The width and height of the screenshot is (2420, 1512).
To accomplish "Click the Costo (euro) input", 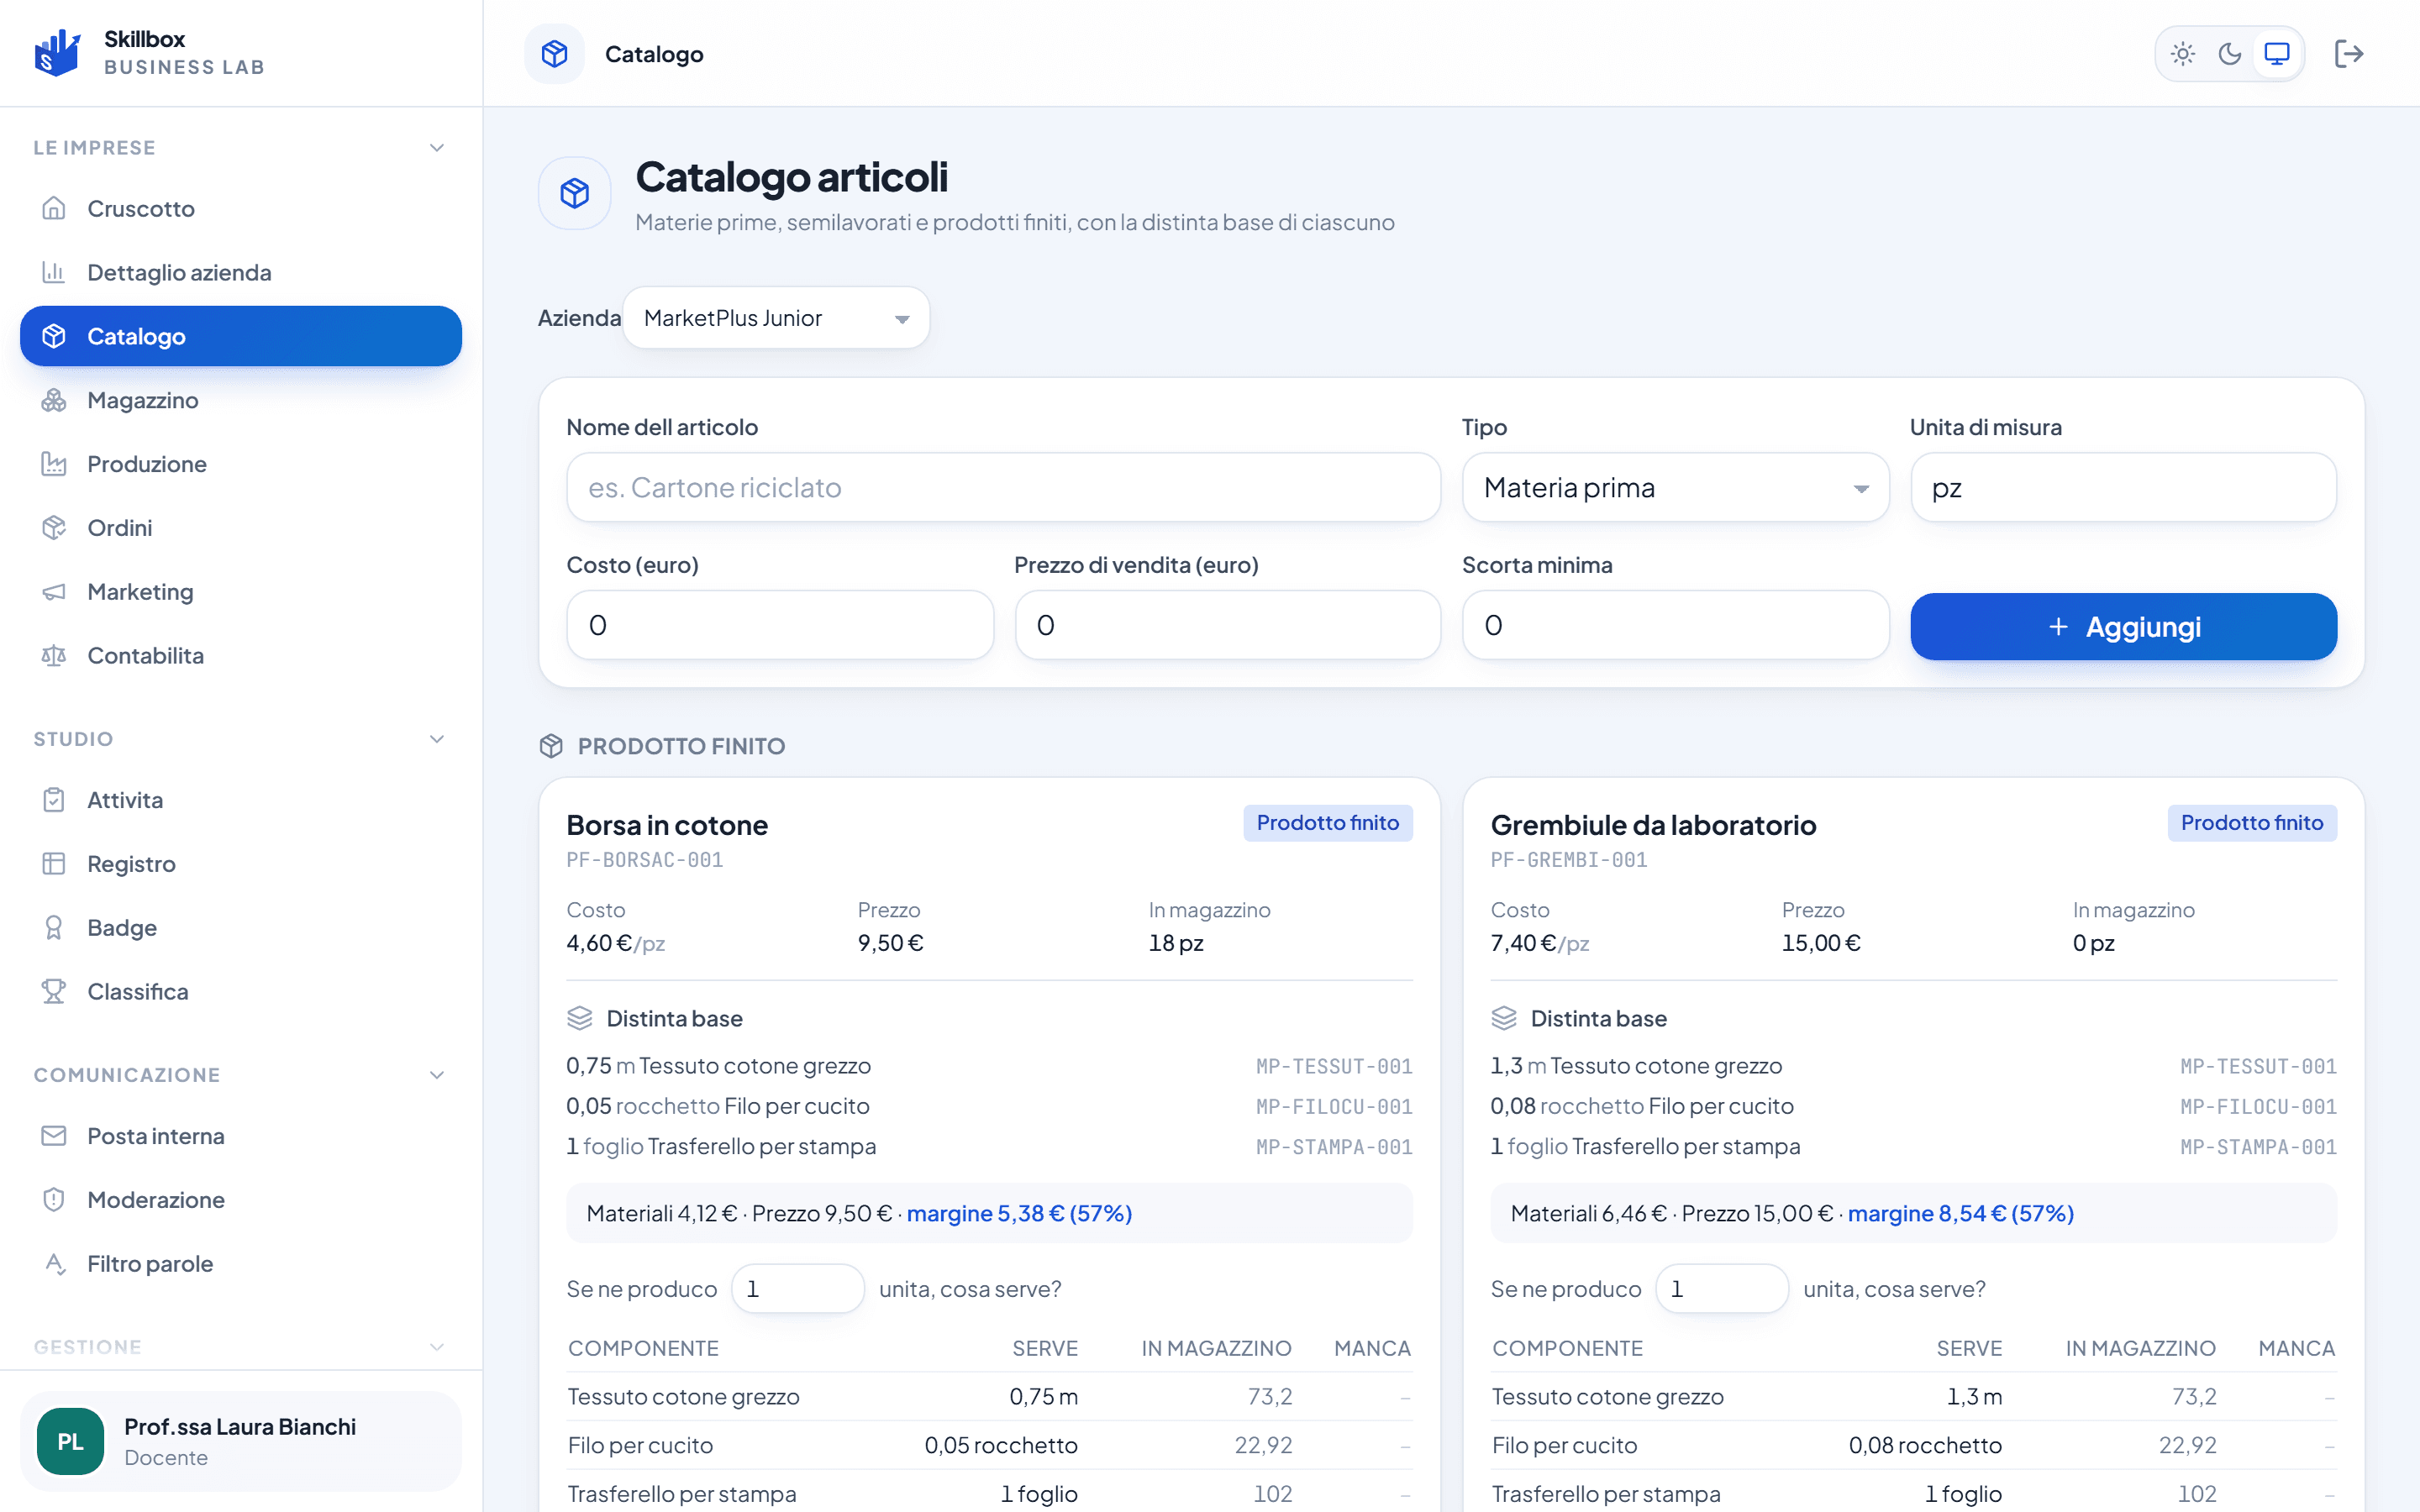I will (x=780, y=625).
